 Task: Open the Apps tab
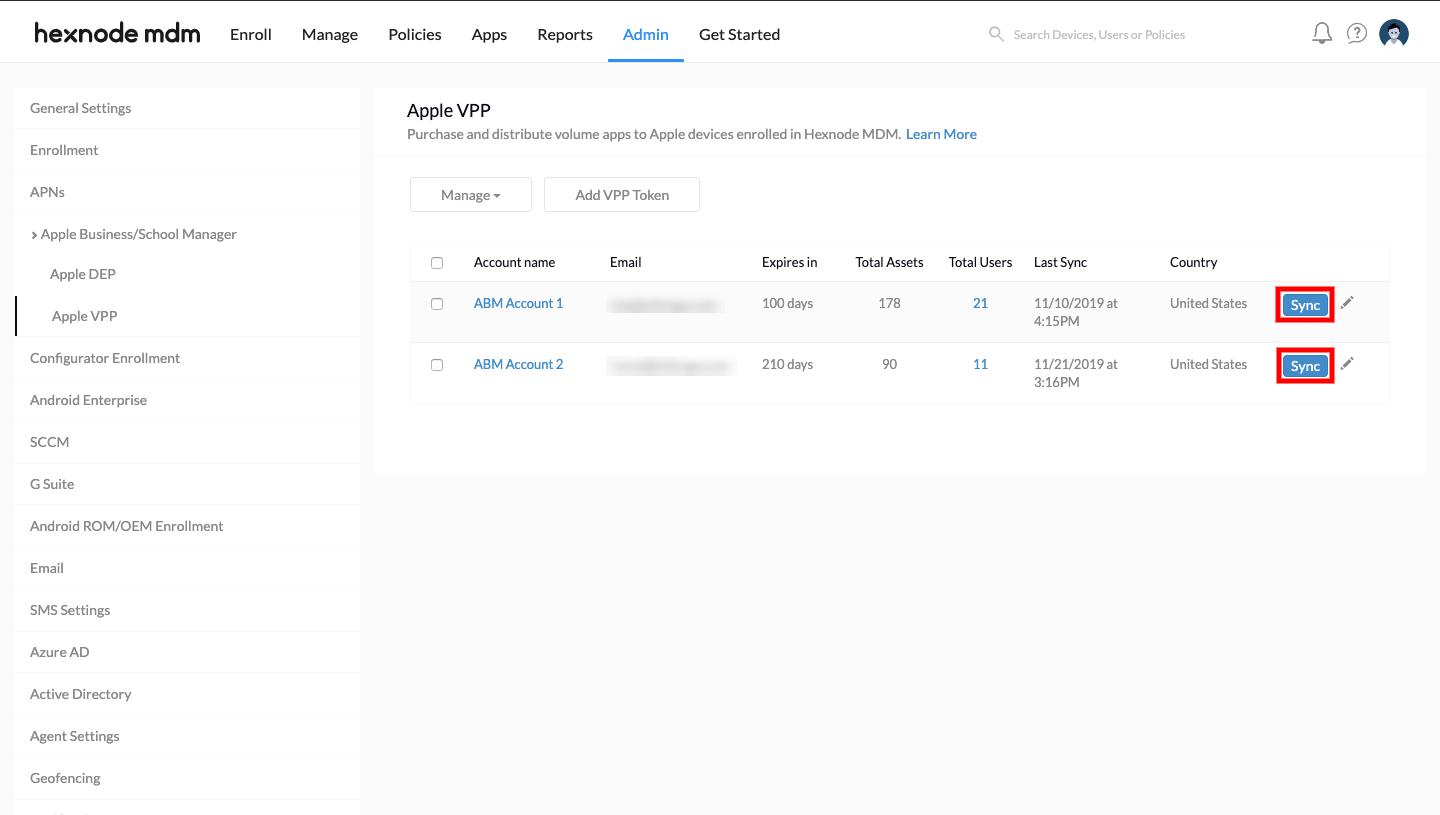[x=489, y=34]
